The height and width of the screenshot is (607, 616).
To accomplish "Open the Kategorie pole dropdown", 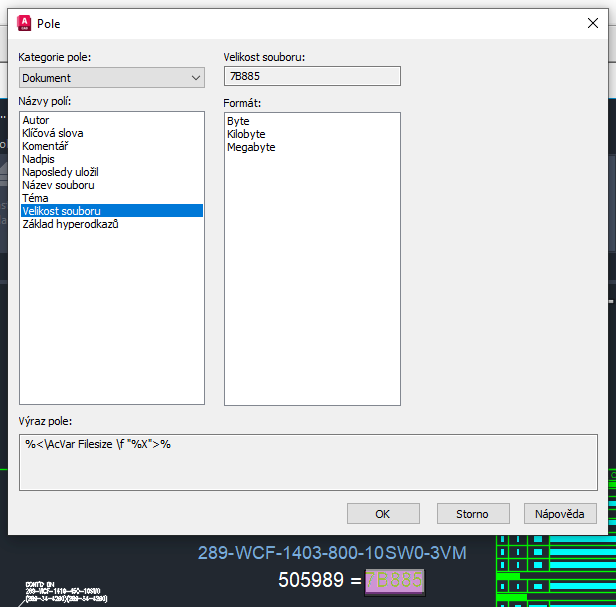I will [x=112, y=78].
